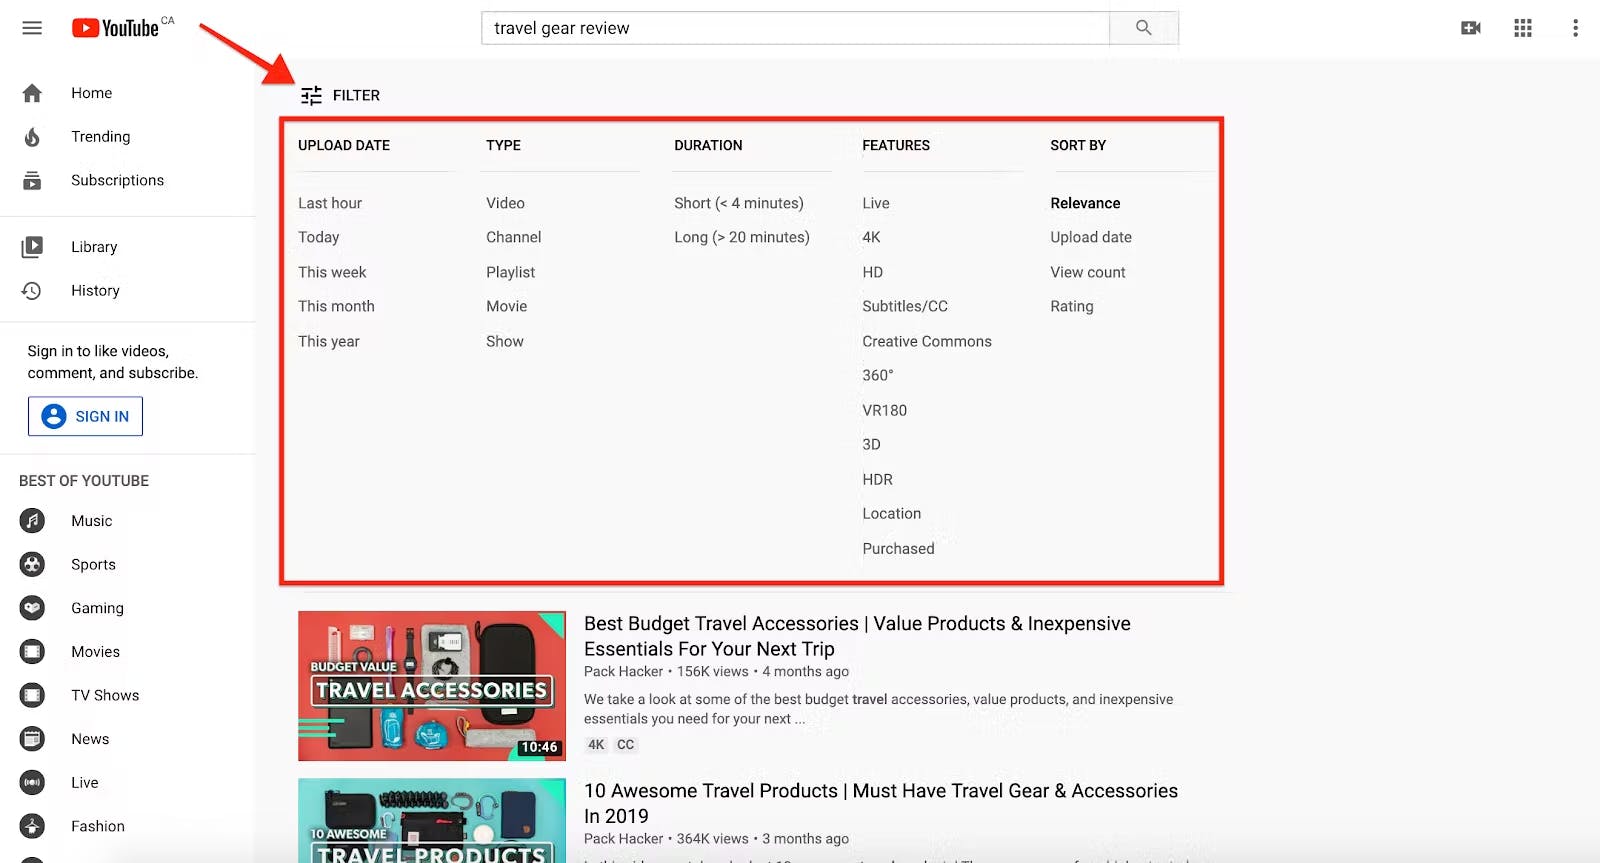Enable the 360° feature filter
1600x863 pixels.
tap(878, 375)
